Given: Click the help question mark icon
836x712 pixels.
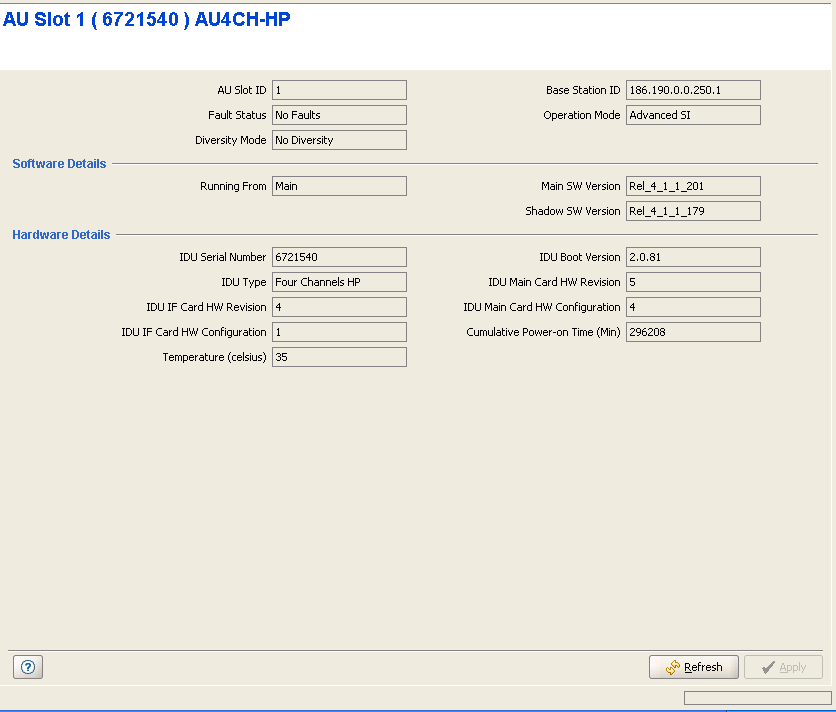Looking at the screenshot, I should (x=27, y=667).
